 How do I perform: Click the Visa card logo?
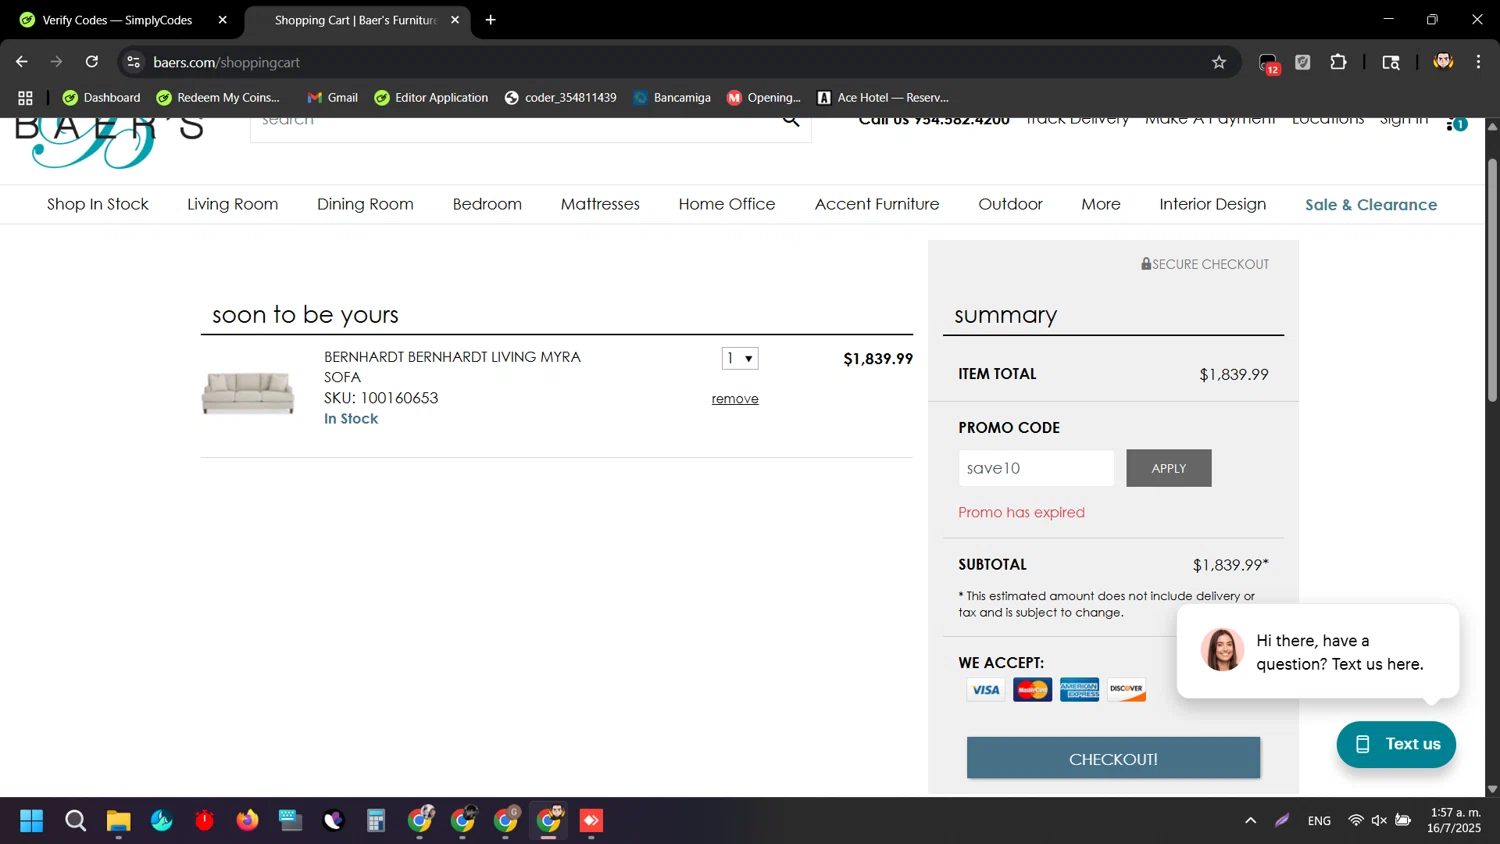coord(985,689)
